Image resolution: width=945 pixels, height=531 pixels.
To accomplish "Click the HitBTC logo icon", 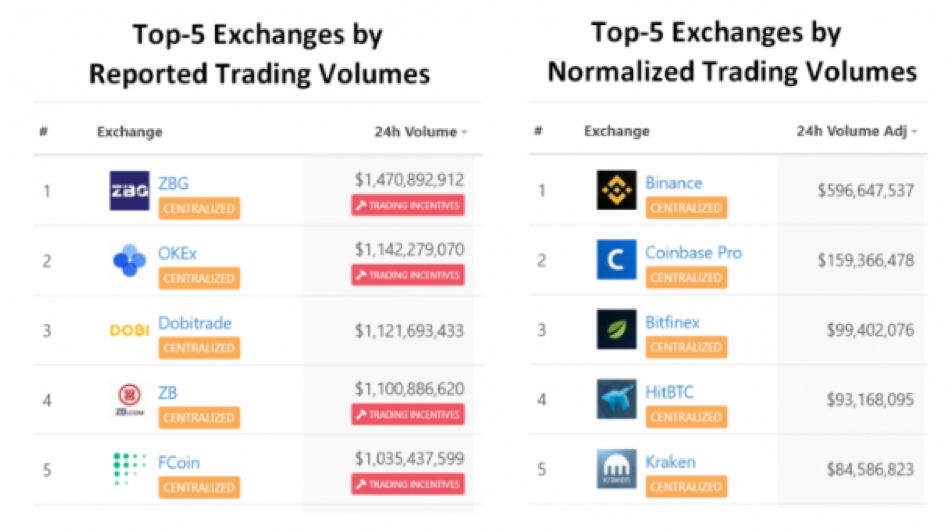I will (x=616, y=399).
